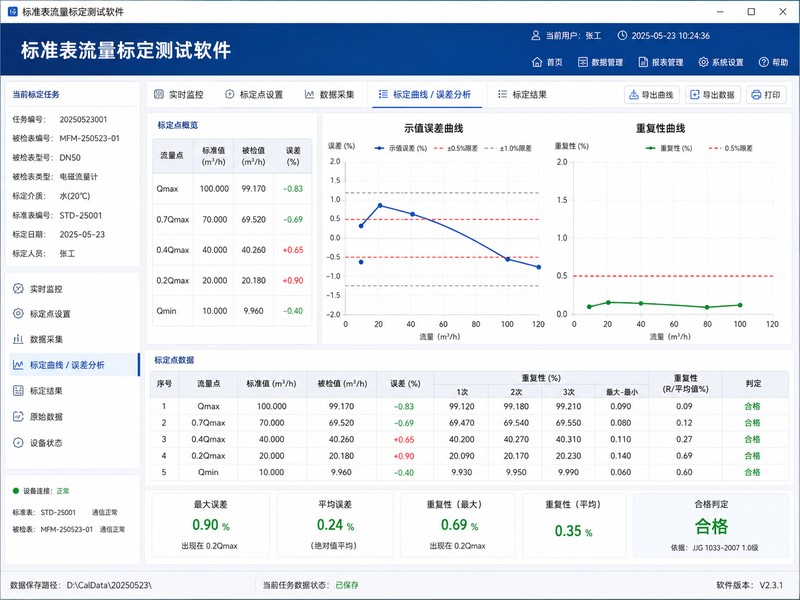Click the green 设备连接 status indicator
Image resolution: width=800 pixels, height=600 pixels.
click(x=15, y=491)
